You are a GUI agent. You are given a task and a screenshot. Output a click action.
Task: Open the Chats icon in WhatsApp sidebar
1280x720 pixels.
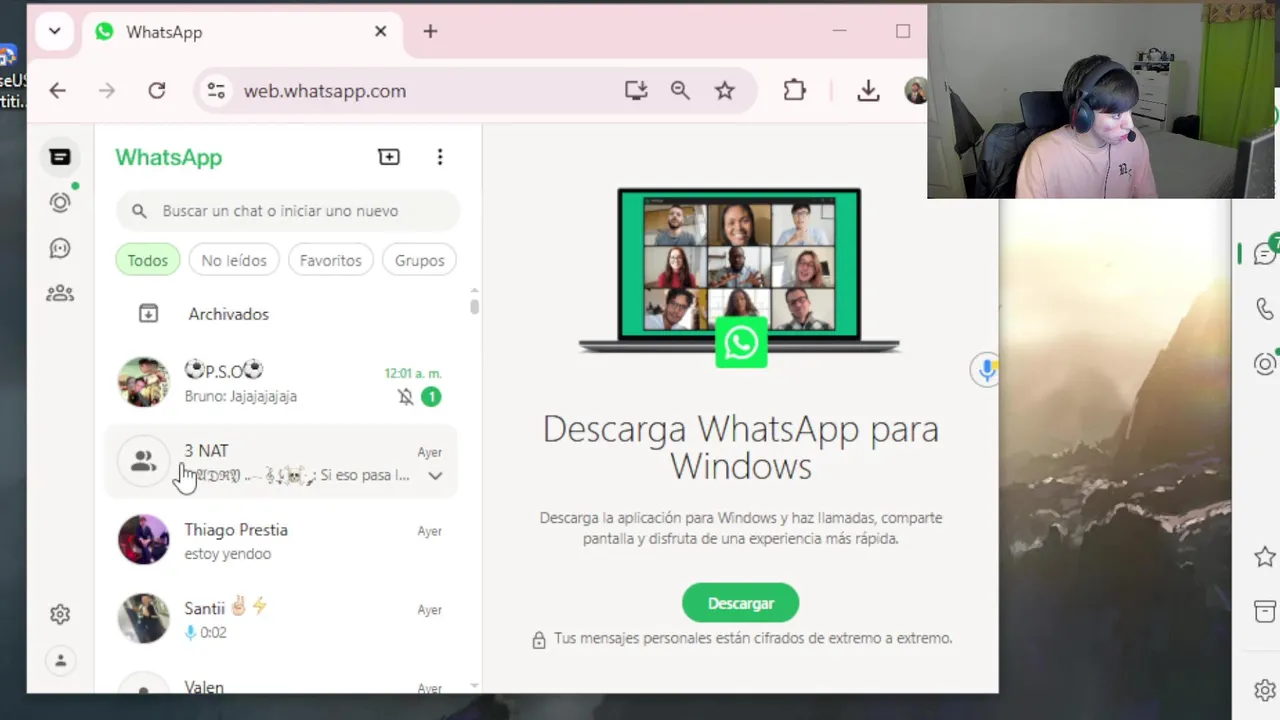pos(60,157)
